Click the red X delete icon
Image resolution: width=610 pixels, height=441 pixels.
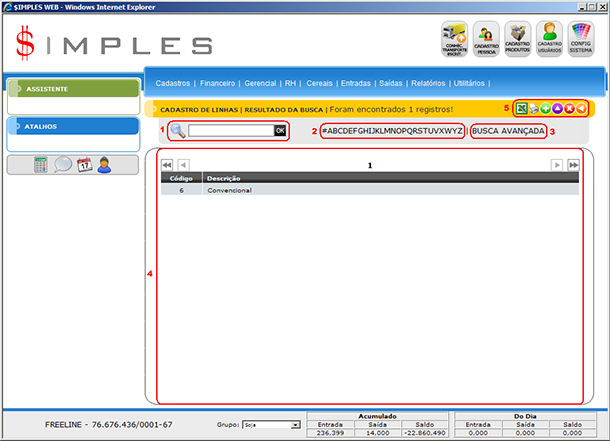tap(569, 108)
